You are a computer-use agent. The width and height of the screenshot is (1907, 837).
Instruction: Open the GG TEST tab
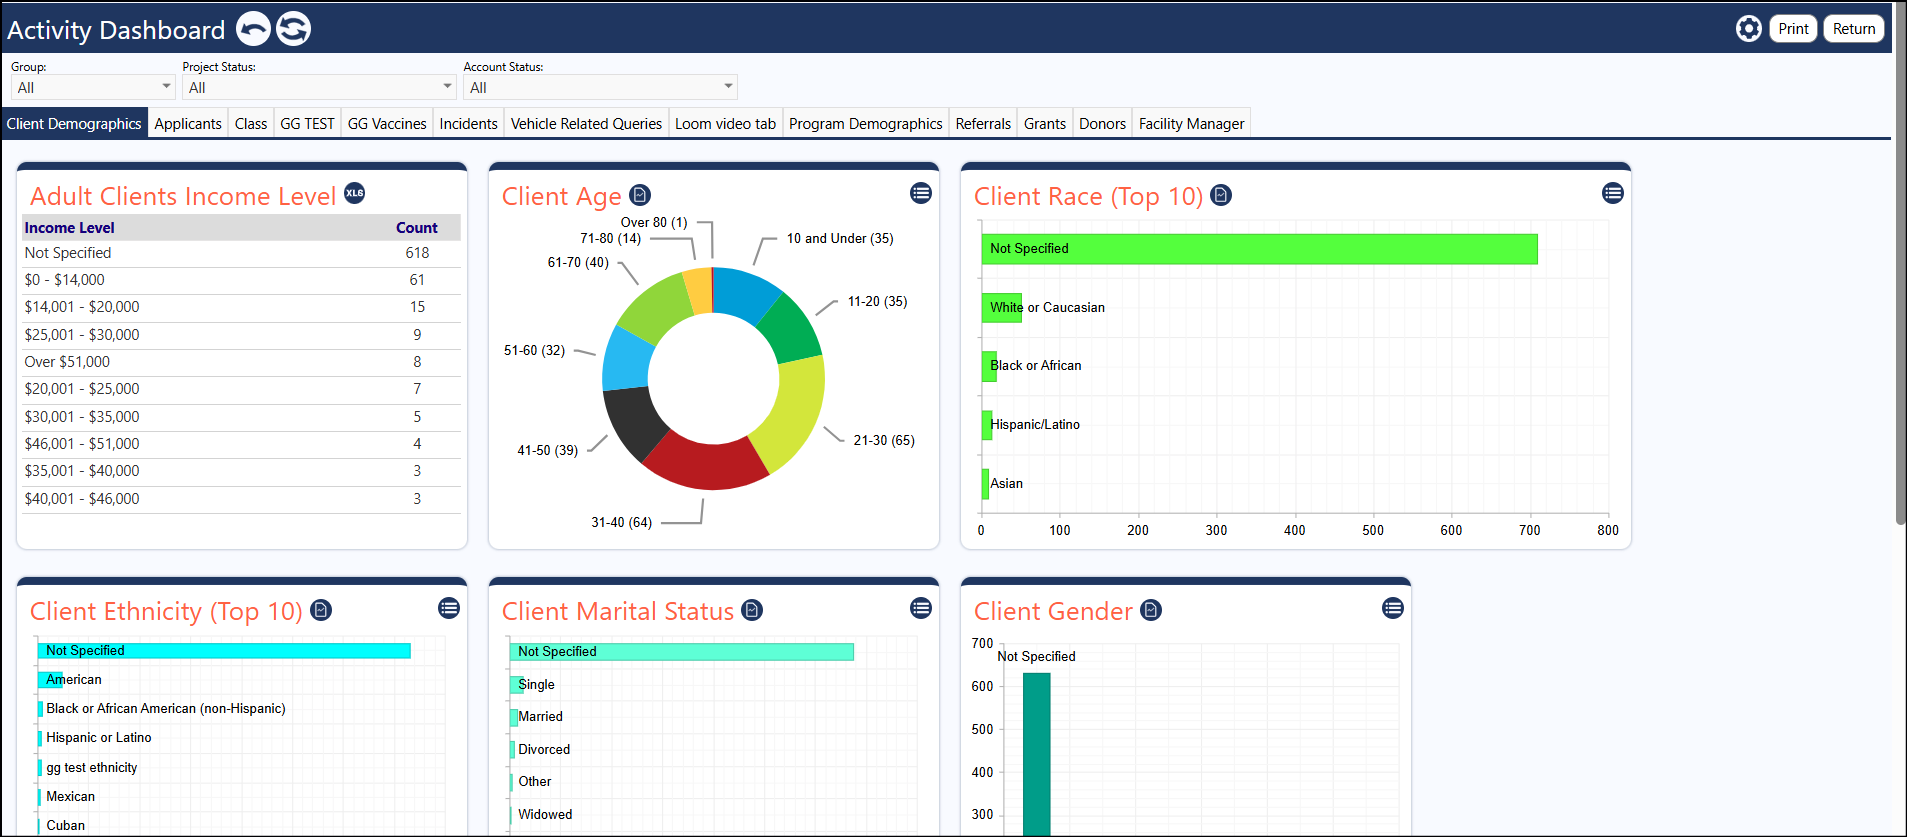[x=307, y=124]
